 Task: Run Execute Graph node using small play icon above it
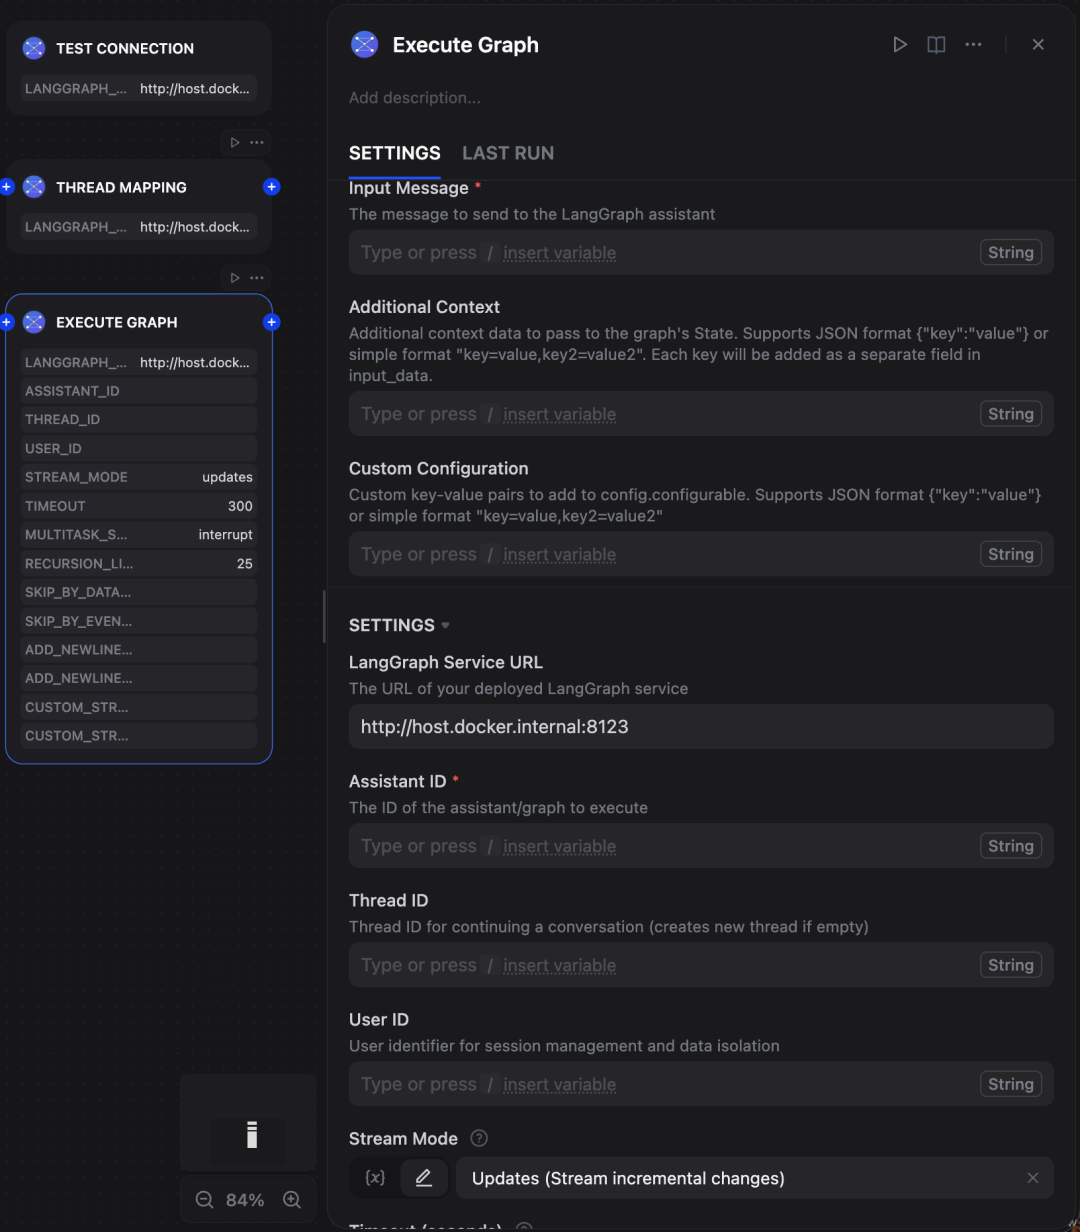click(235, 278)
